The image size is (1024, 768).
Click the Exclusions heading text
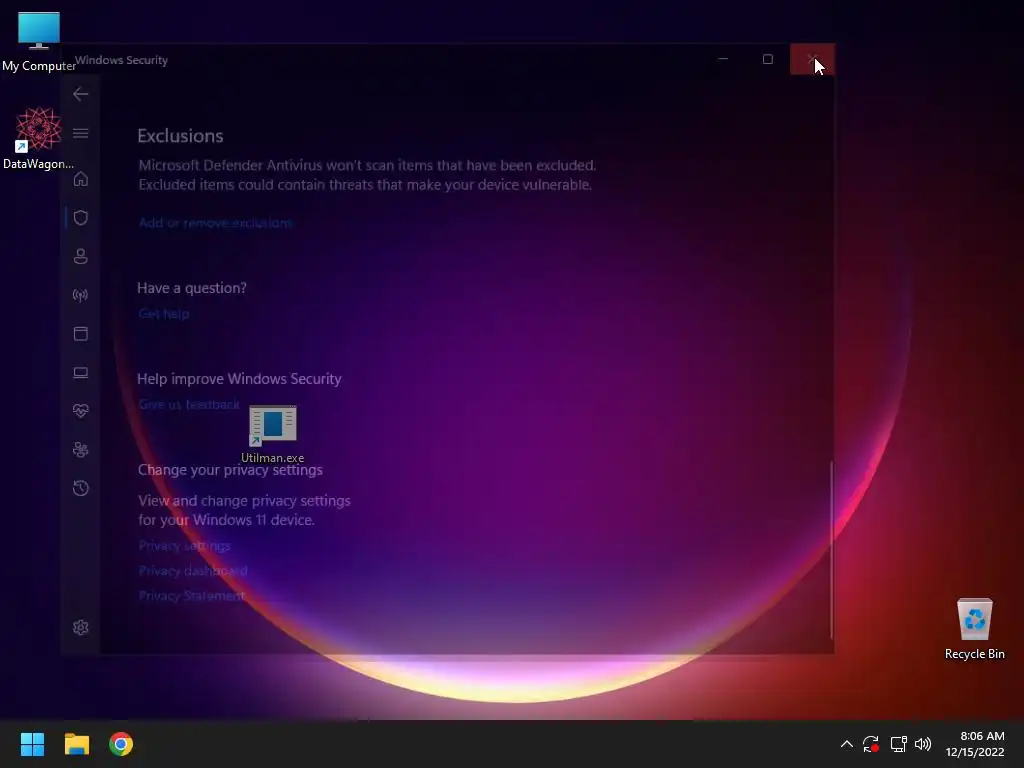[x=180, y=136]
